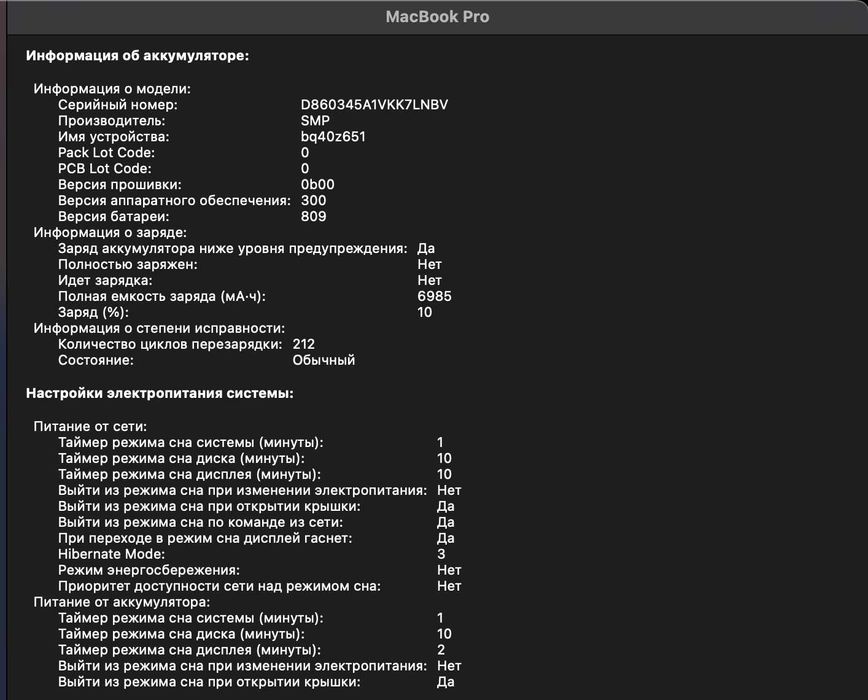Image resolution: width=868 pixels, height=700 pixels.
Task: Click "При переходе в режим сна дисплей гаснет:"
Action: pyautogui.click(x=205, y=538)
